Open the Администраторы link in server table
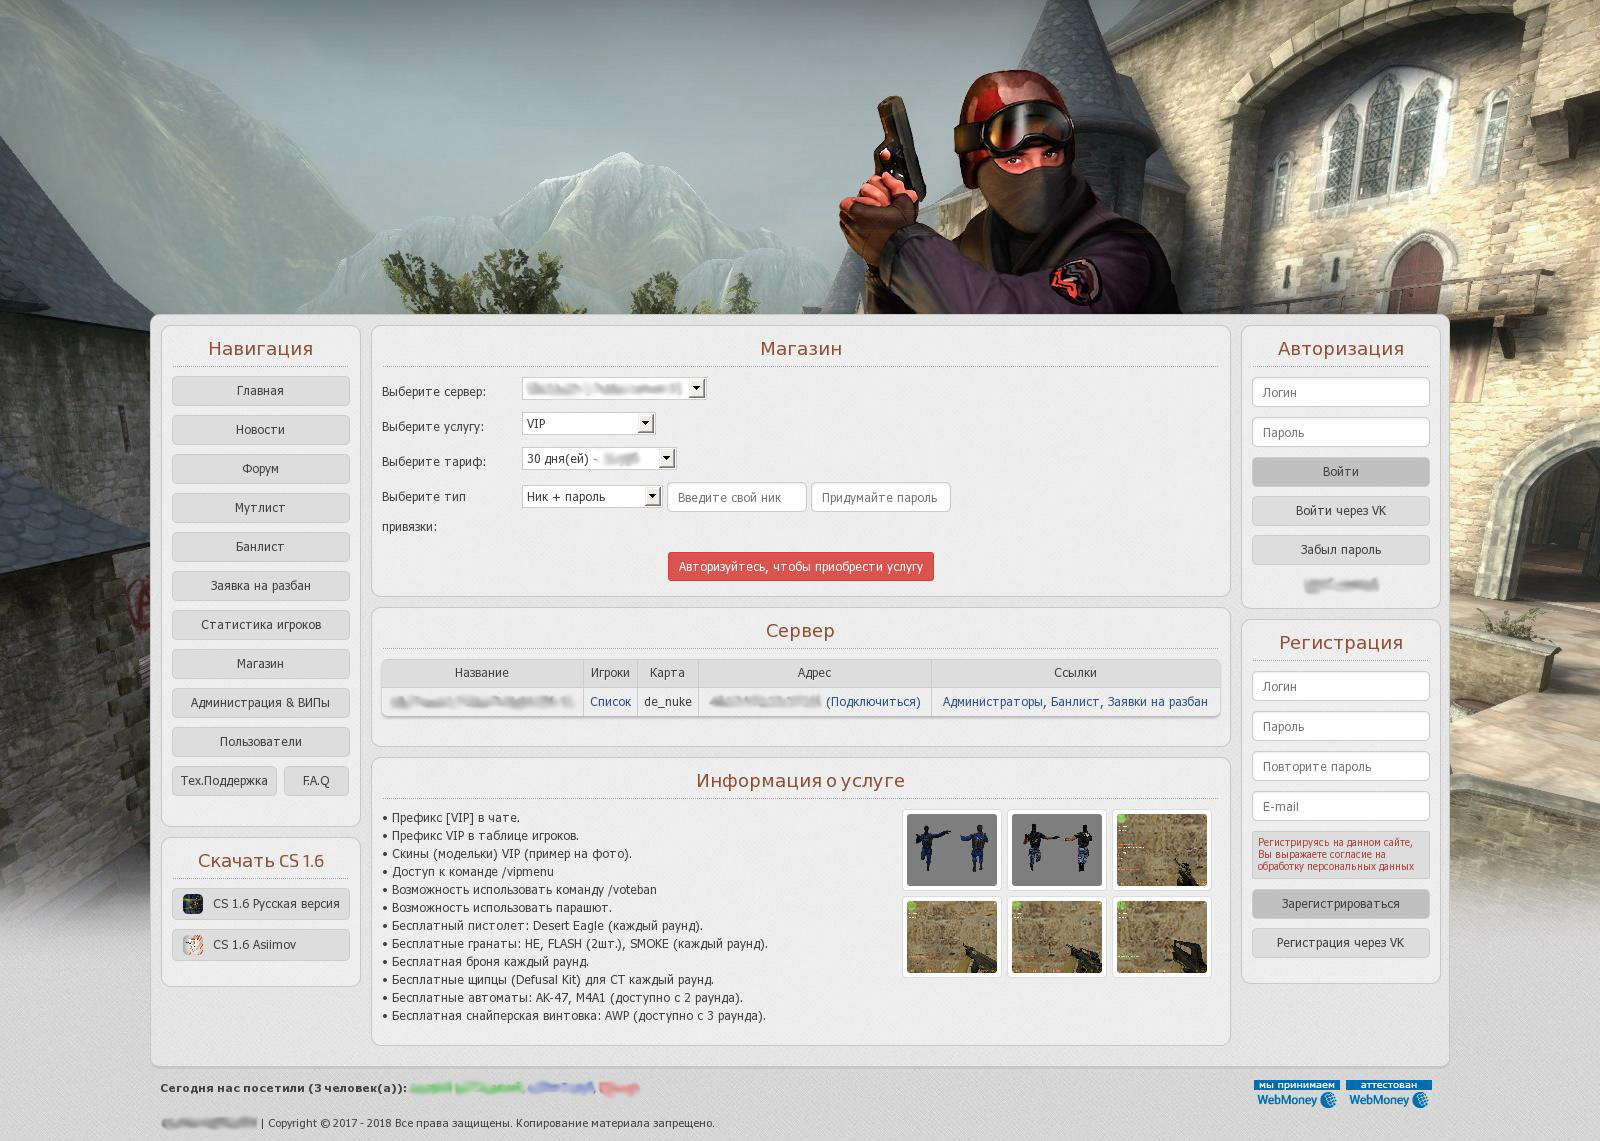Image resolution: width=1600 pixels, height=1141 pixels. [992, 702]
